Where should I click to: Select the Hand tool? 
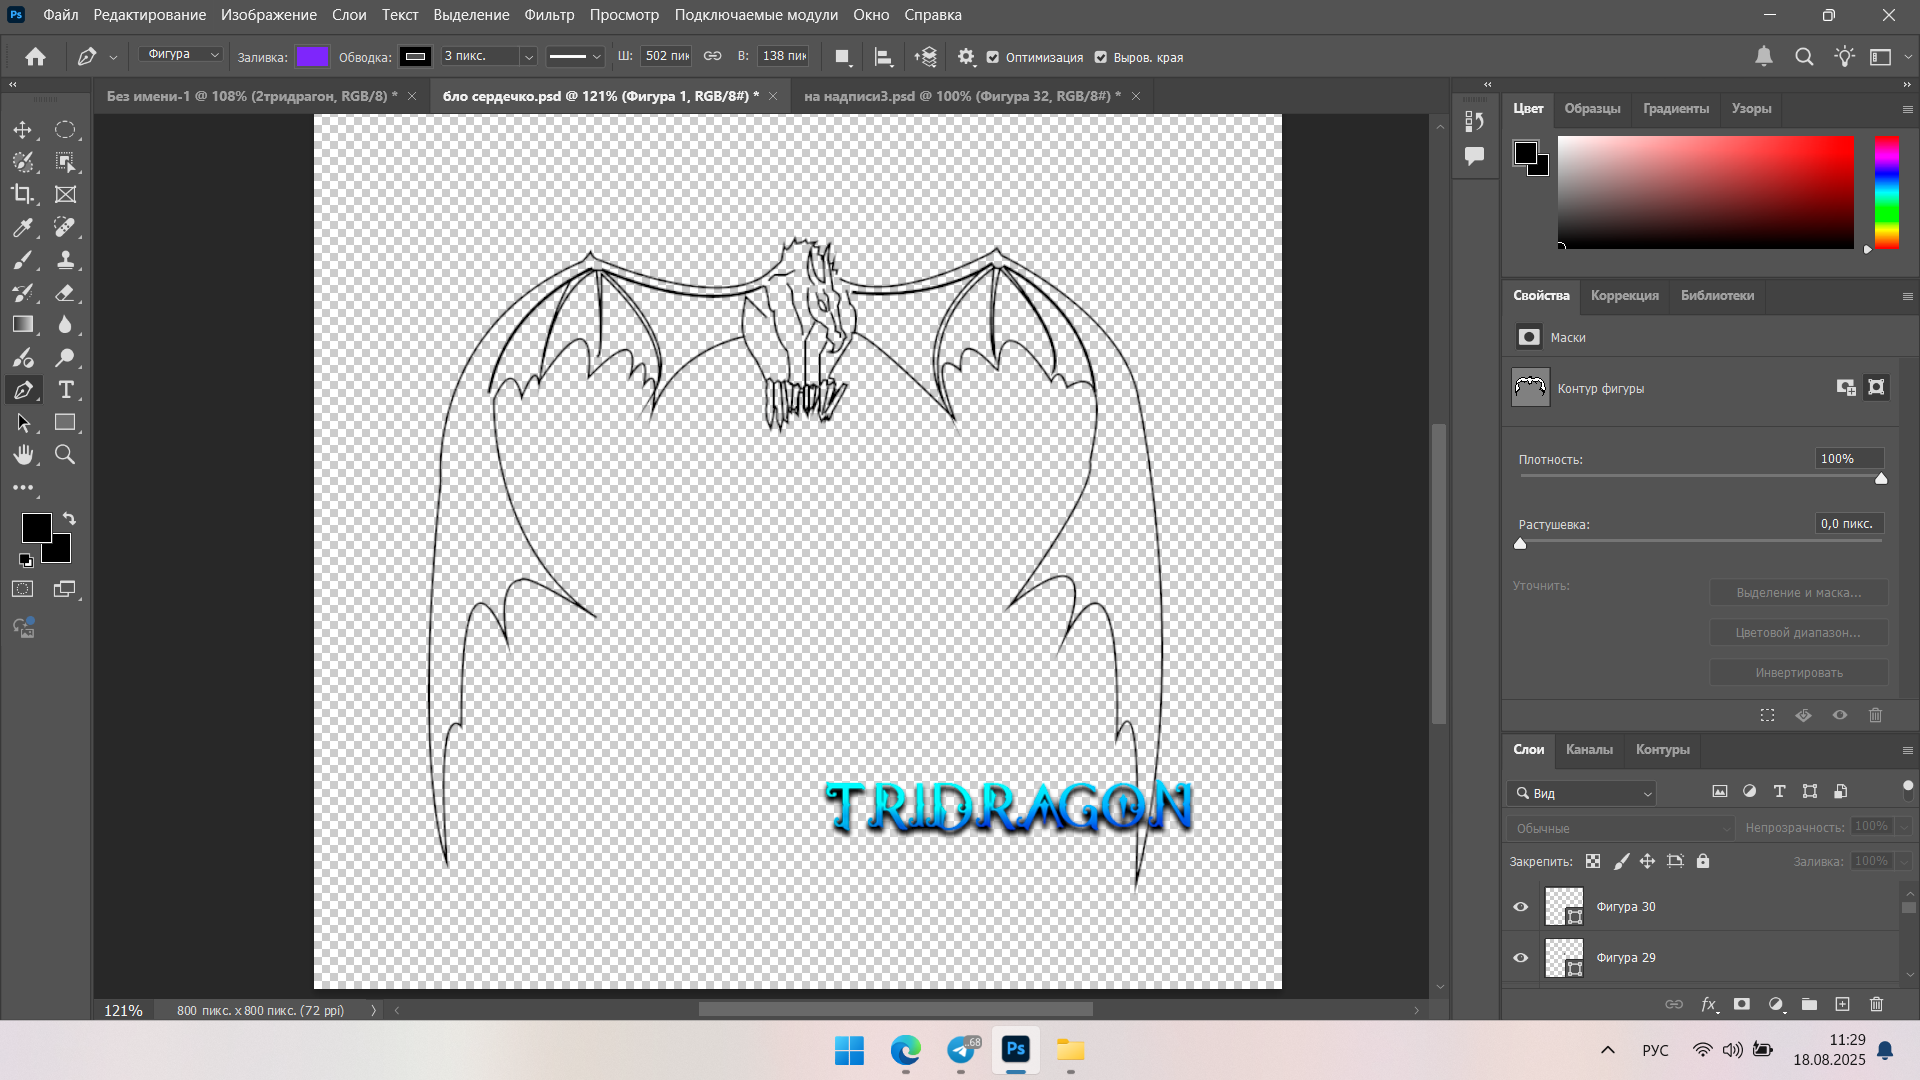pyautogui.click(x=22, y=455)
